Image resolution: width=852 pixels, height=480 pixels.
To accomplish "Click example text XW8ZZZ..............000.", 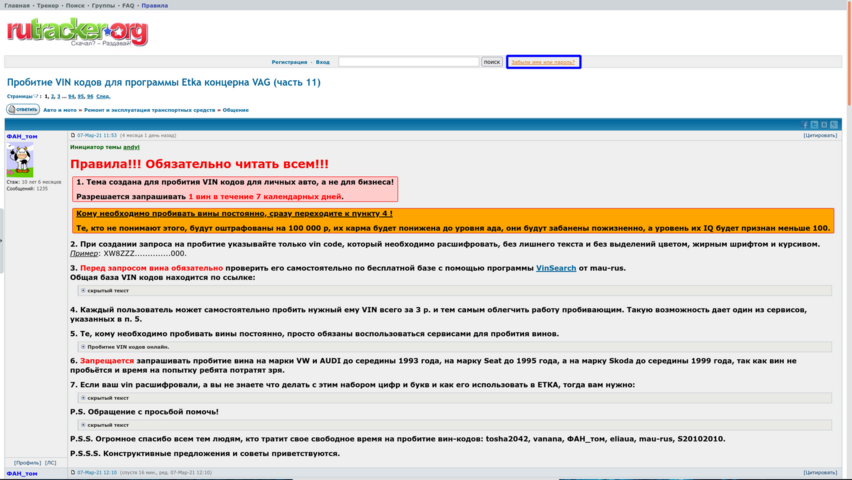I will (145, 253).
